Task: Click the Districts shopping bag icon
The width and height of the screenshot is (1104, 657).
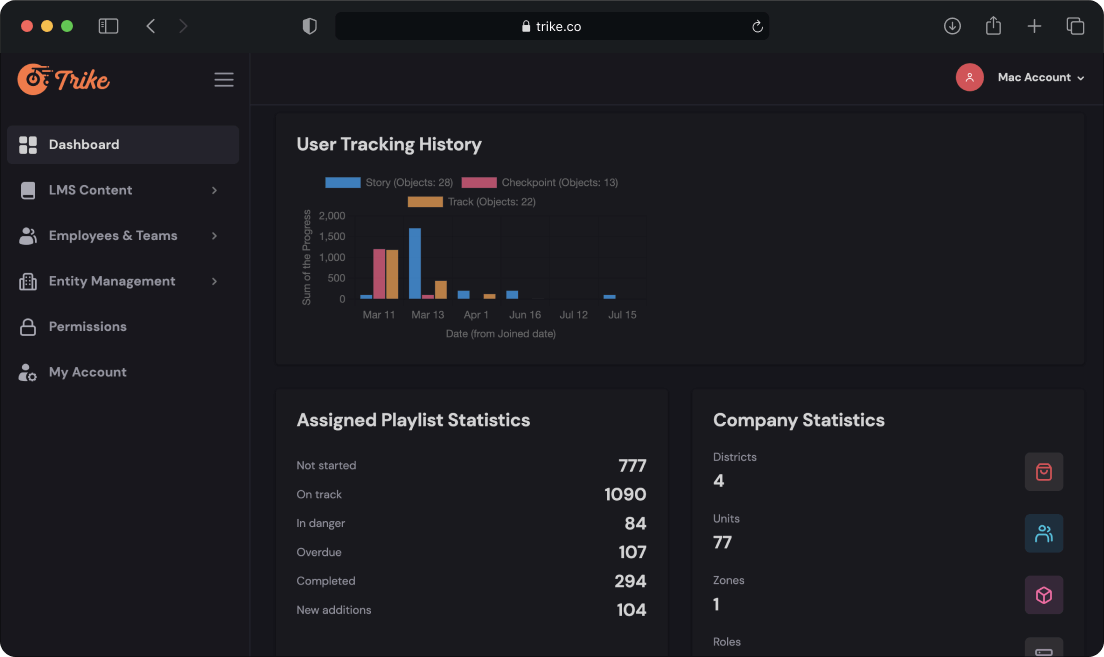Action: (x=1043, y=472)
